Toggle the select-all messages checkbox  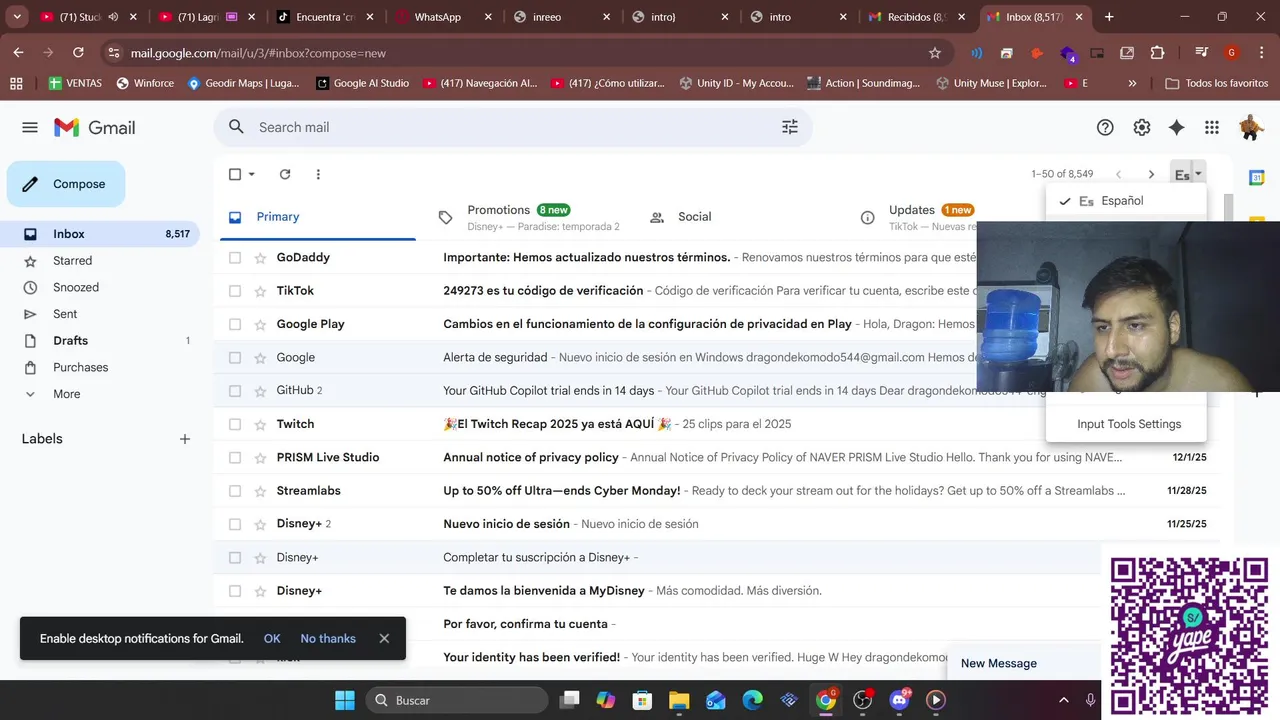[x=235, y=174]
